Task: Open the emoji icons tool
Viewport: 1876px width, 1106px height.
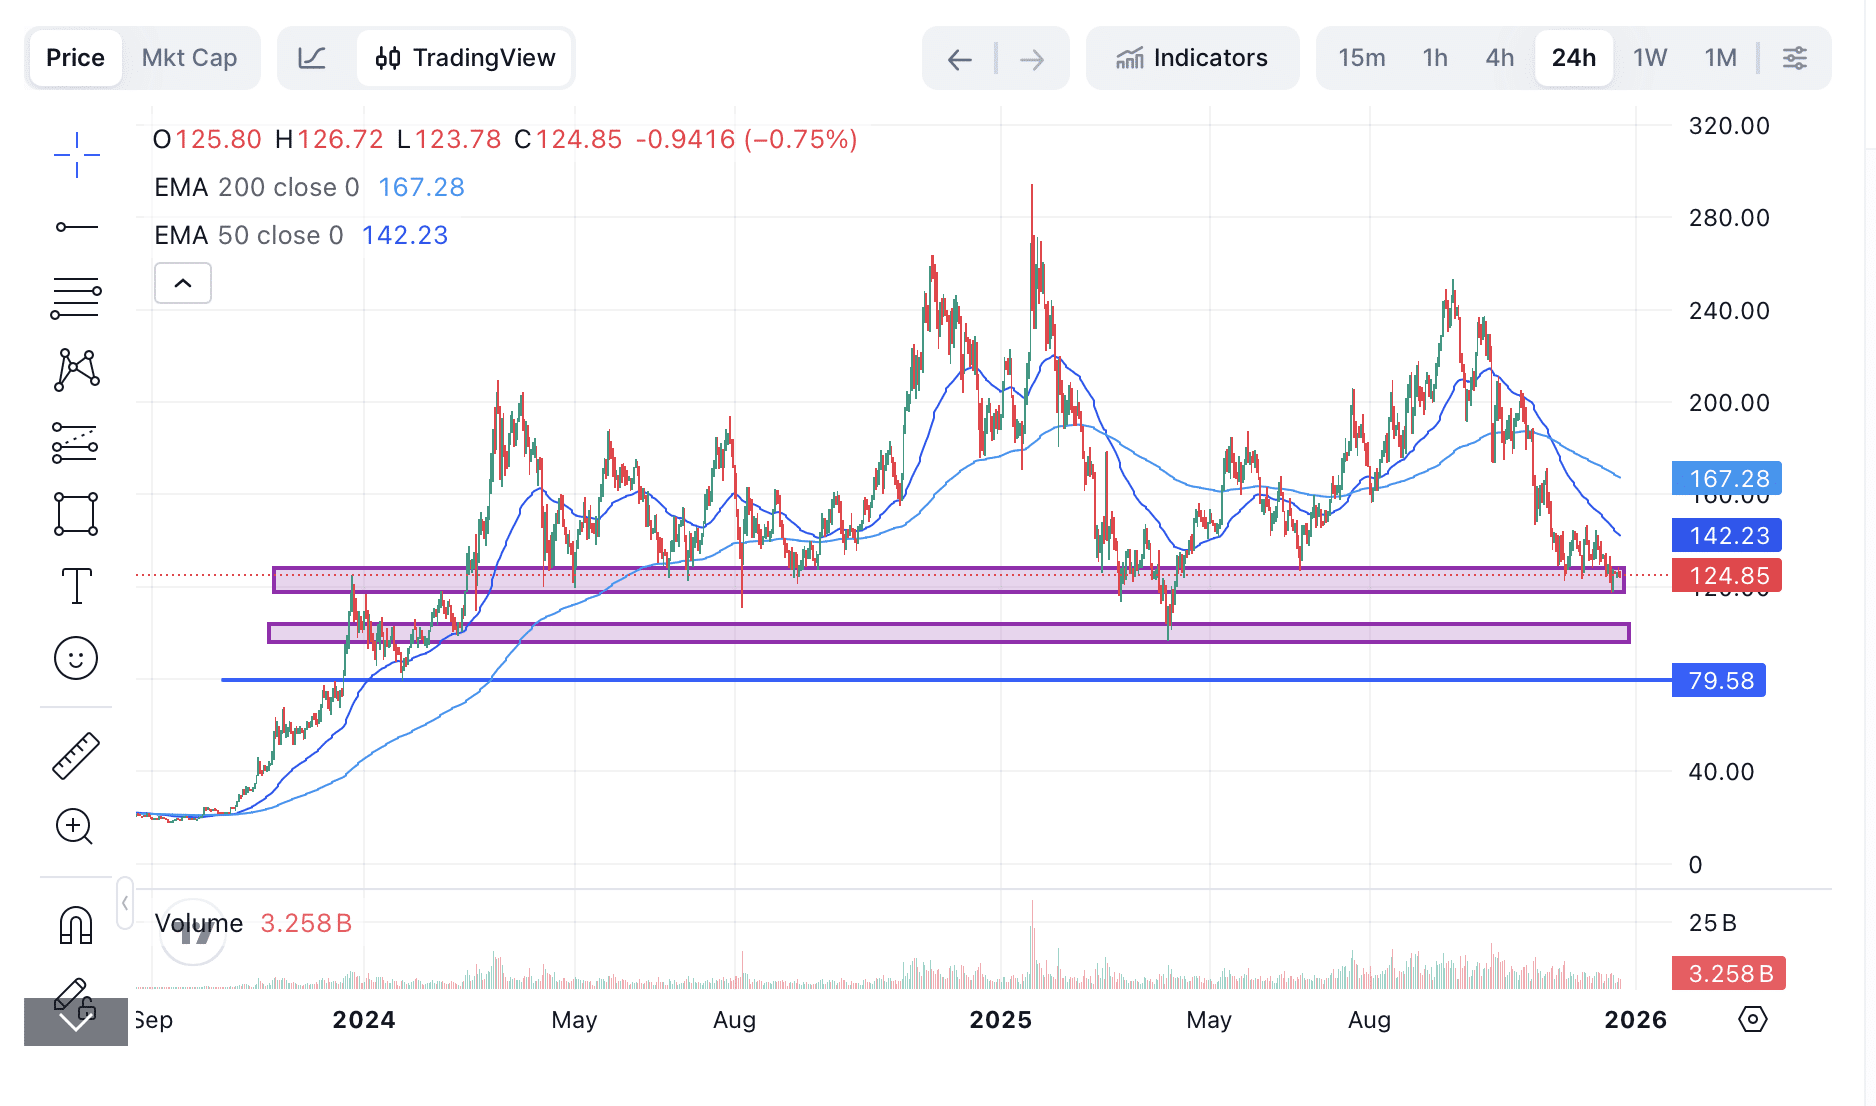Action: pos(76,658)
